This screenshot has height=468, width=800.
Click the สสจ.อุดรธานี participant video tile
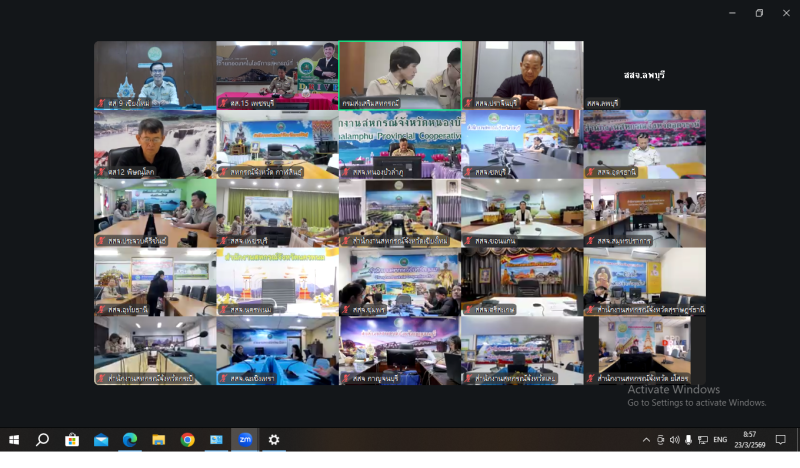click(644, 144)
